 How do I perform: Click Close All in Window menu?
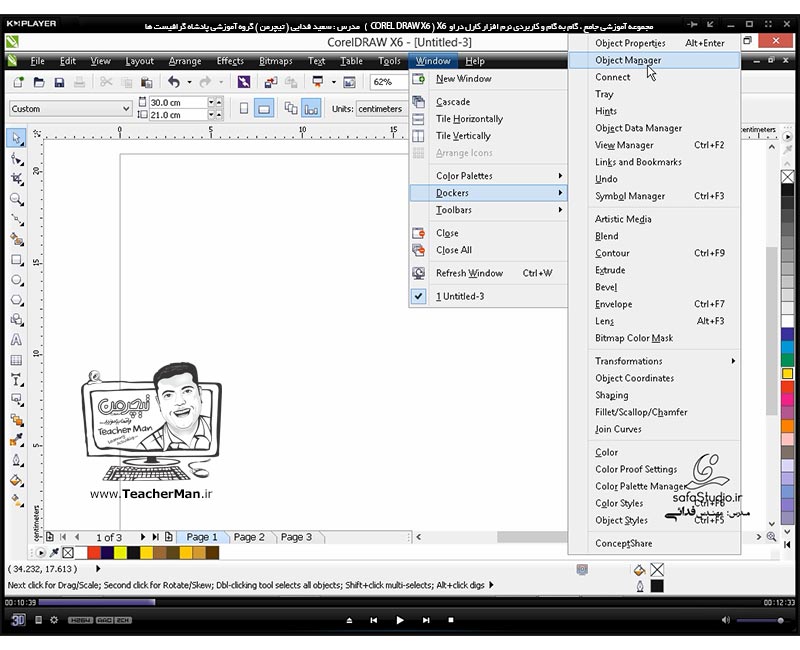[489, 250]
